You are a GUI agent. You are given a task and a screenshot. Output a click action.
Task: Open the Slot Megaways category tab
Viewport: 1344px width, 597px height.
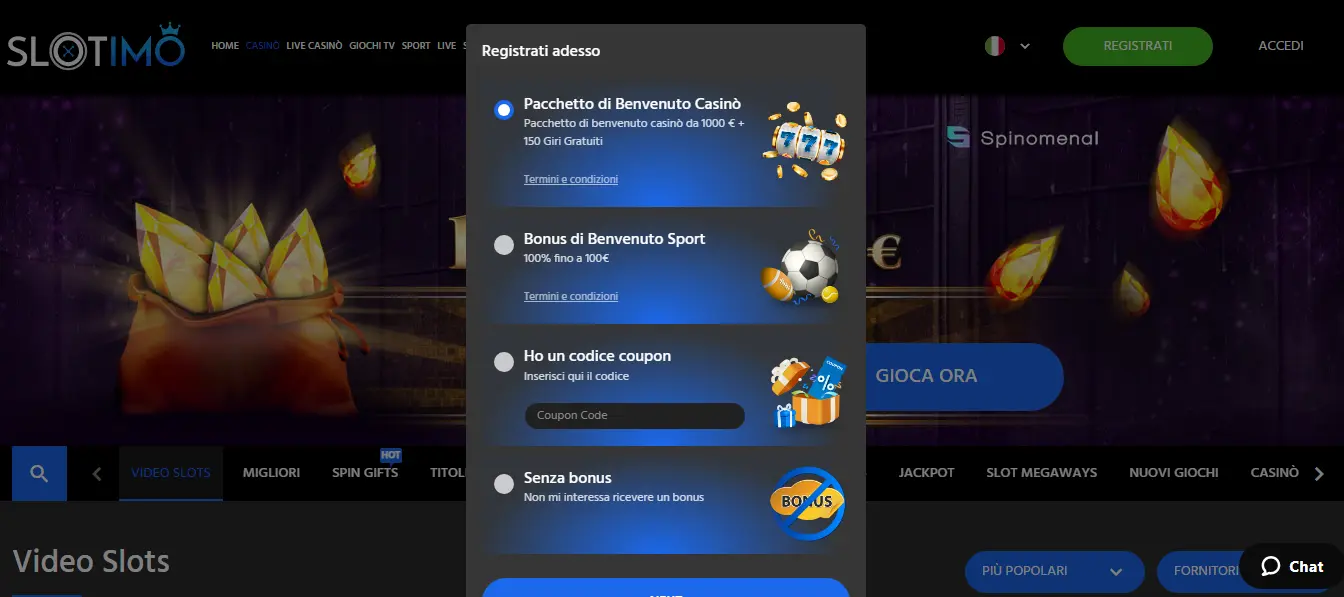(1041, 473)
